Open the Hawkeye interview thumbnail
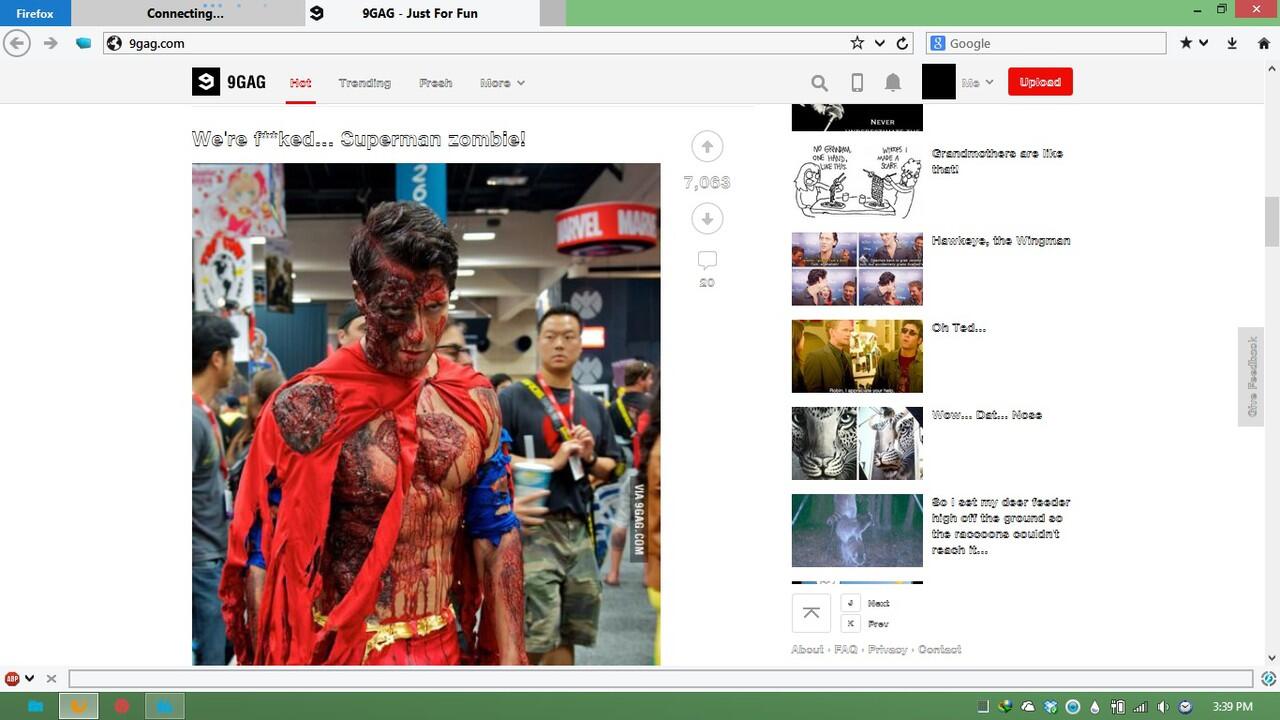 point(857,269)
